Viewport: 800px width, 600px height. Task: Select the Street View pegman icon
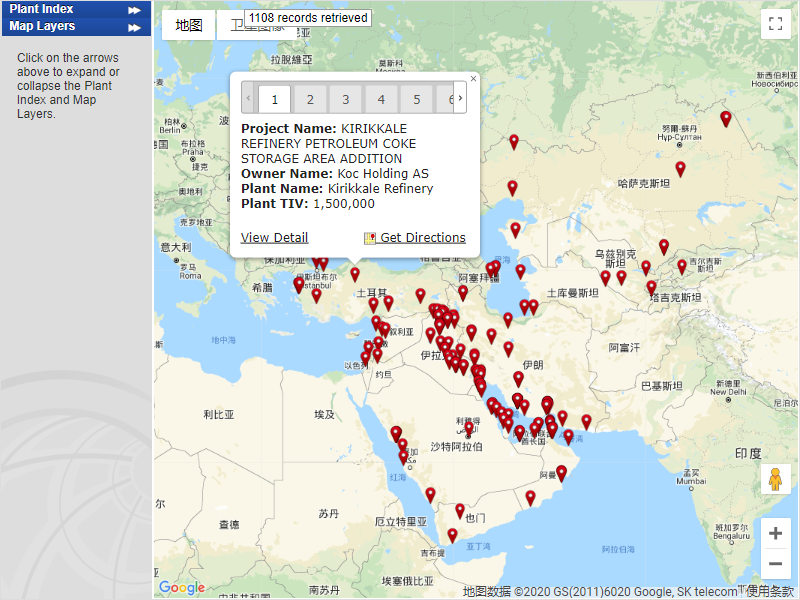click(775, 480)
